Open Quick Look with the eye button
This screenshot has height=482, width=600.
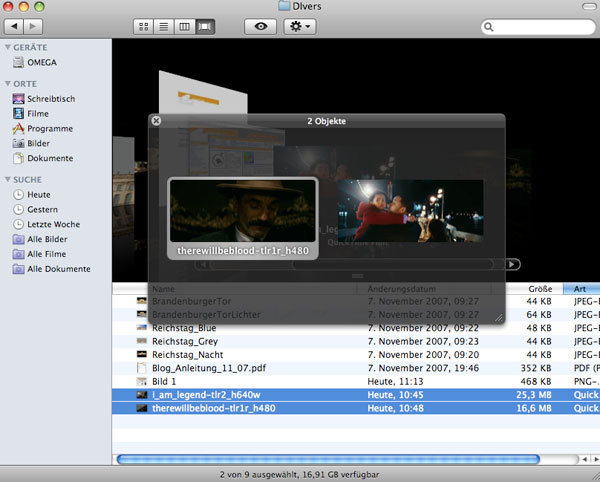(x=261, y=26)
